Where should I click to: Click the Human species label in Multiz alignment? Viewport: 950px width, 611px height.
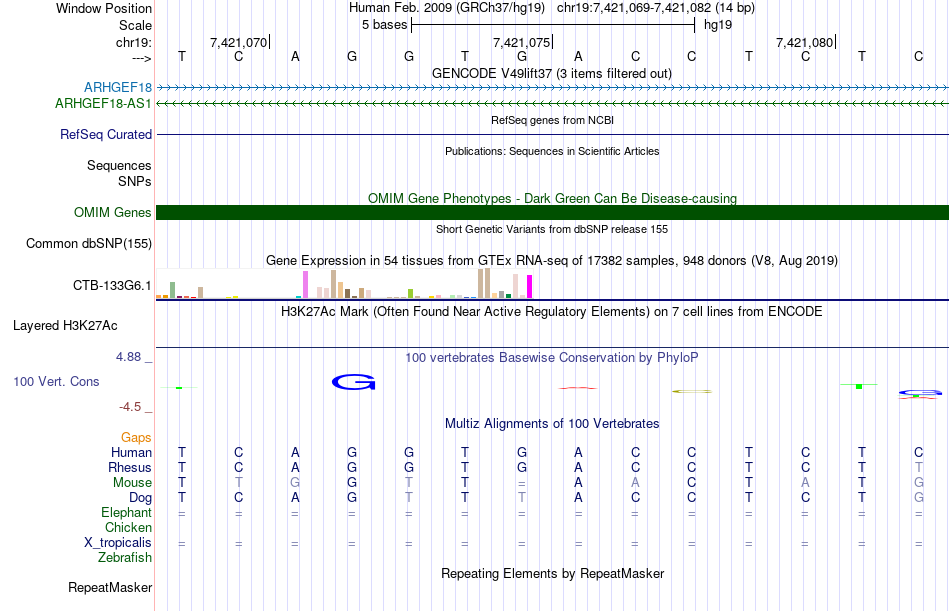coord(131,453)
